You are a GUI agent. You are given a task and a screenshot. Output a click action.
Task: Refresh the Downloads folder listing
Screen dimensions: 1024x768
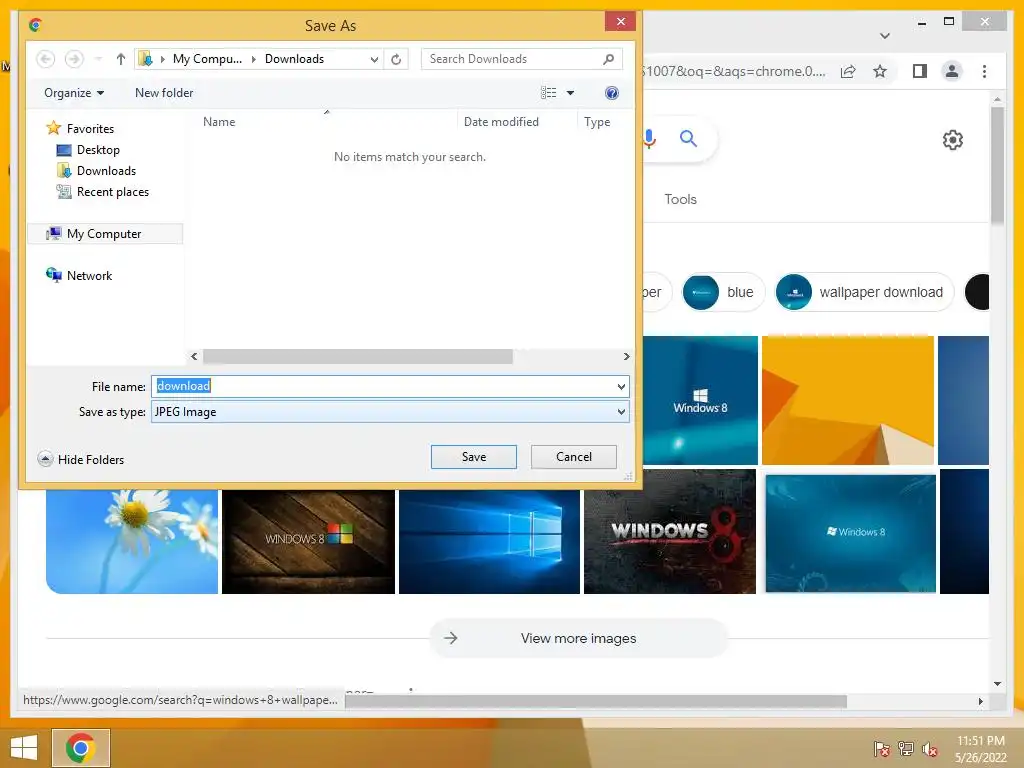coord(396,59)
